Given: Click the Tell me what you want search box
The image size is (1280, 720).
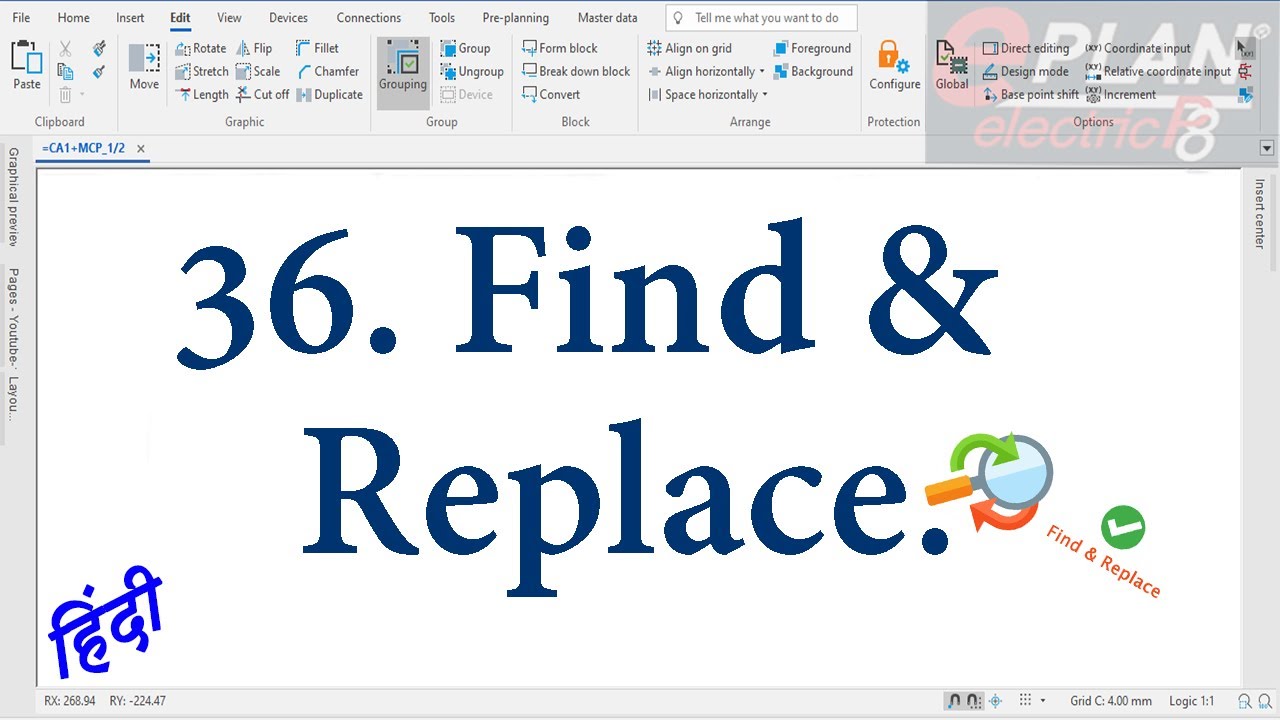Looking at the screenshot, I should coord(762,18).
